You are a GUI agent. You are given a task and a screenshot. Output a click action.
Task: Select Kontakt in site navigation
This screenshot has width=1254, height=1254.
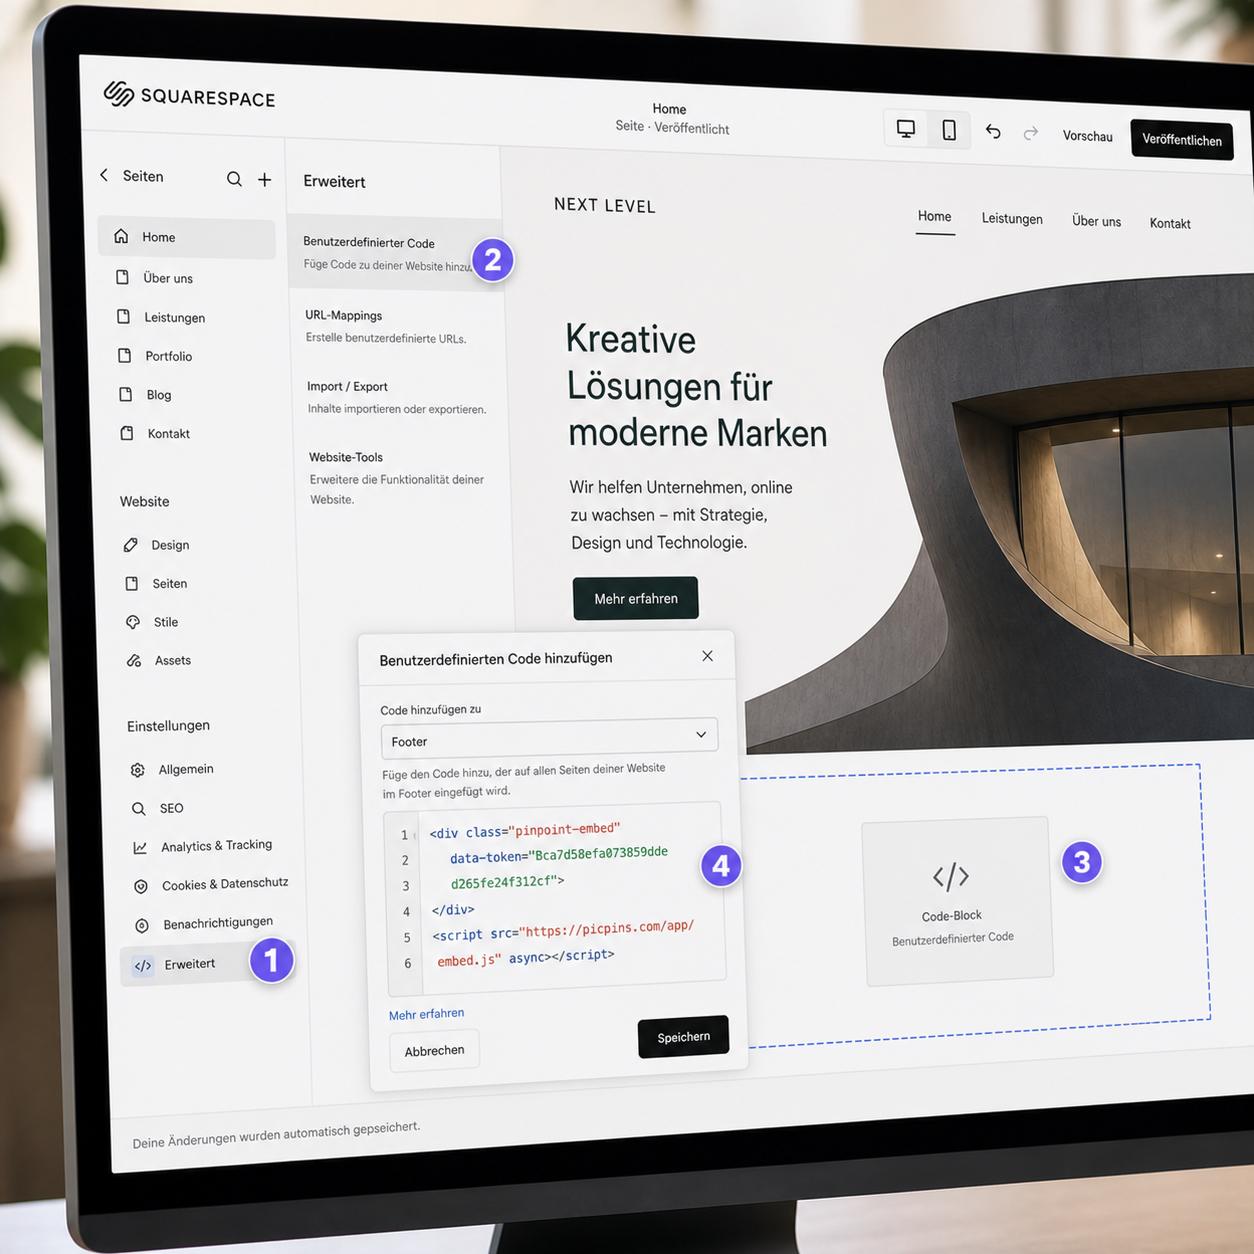click(1170, 223)
